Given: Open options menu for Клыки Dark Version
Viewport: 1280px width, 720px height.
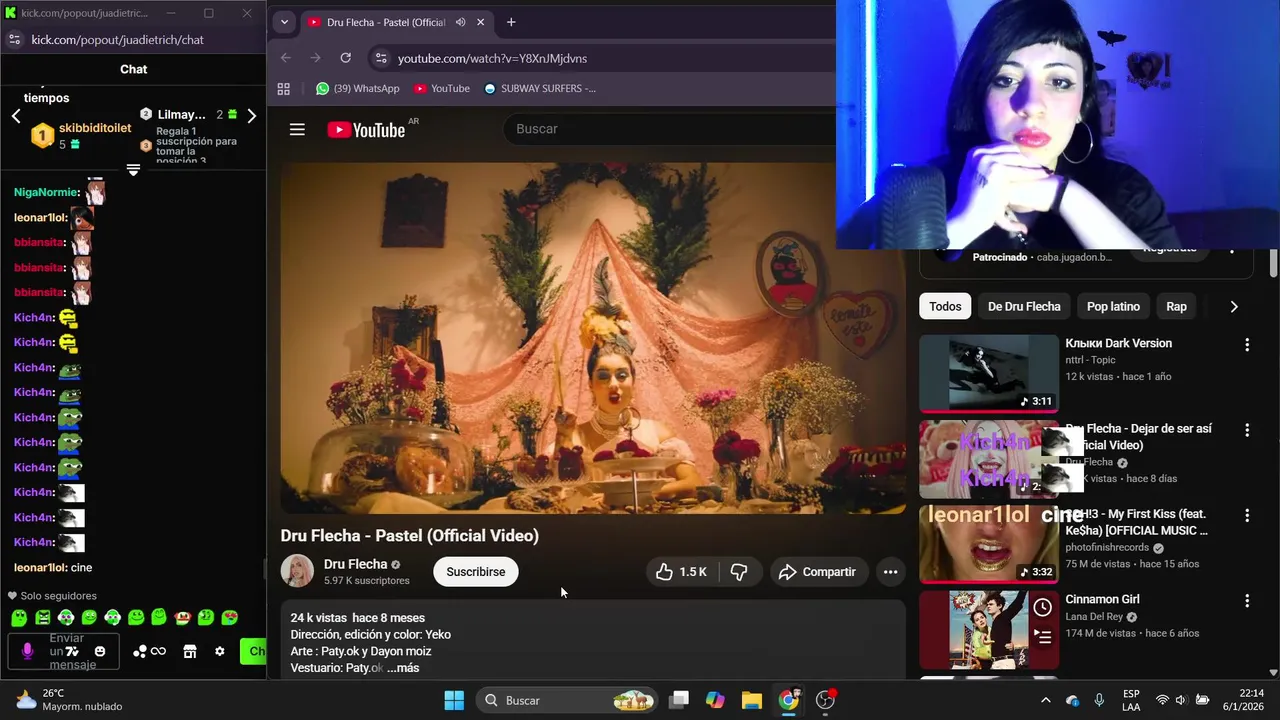Looking at the screenshot, I should [1246, 345].
